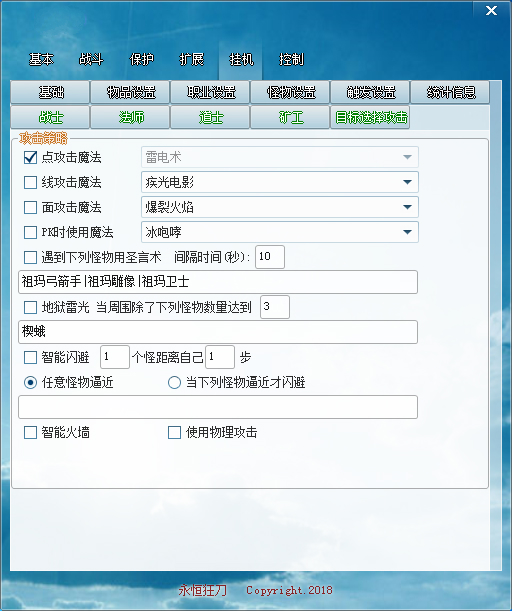Open the 怪物设置 sub-tab
The height and width of the screenshot is (611, 512).
(290, 92)
